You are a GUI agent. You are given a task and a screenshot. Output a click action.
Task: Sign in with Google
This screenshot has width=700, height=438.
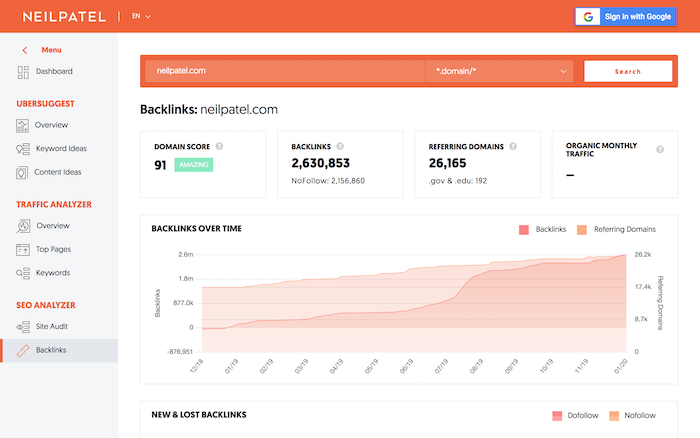pos(625,17)
